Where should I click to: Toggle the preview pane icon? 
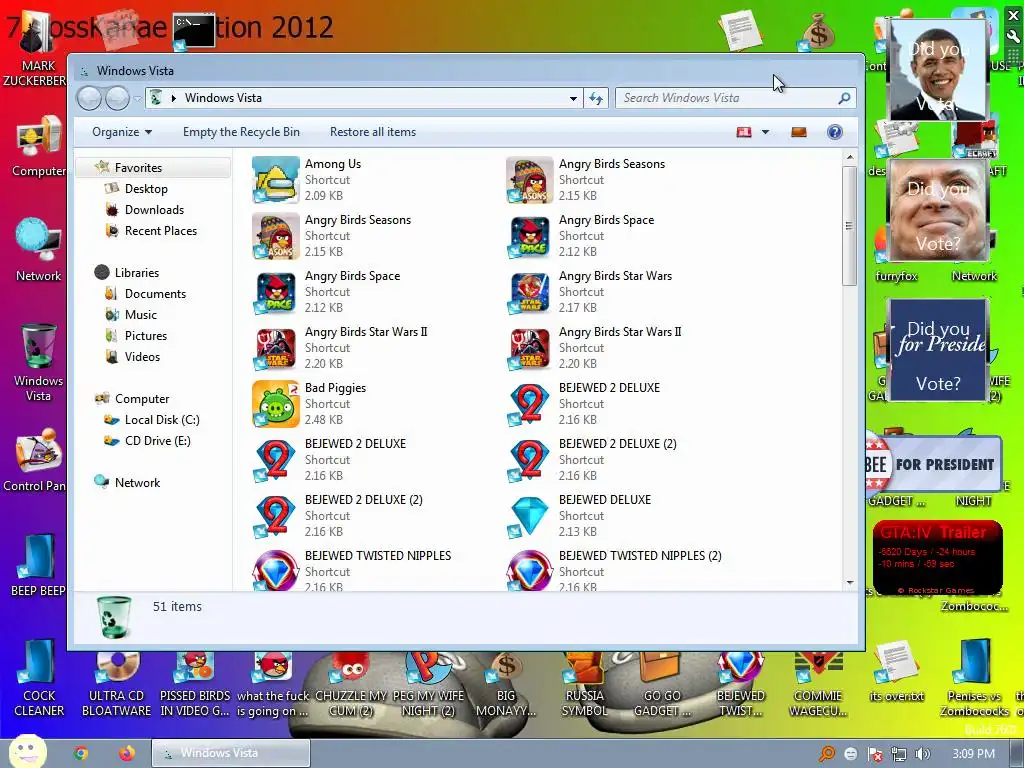(x=798, y=132)
